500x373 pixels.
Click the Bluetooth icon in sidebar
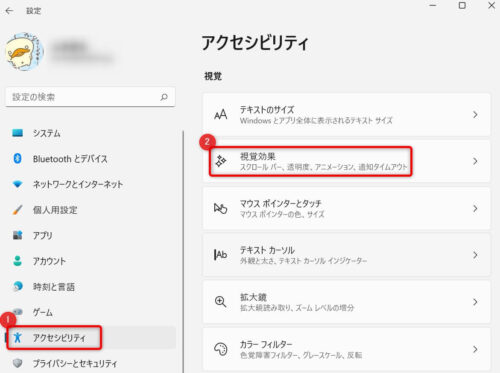click(17, 158)
